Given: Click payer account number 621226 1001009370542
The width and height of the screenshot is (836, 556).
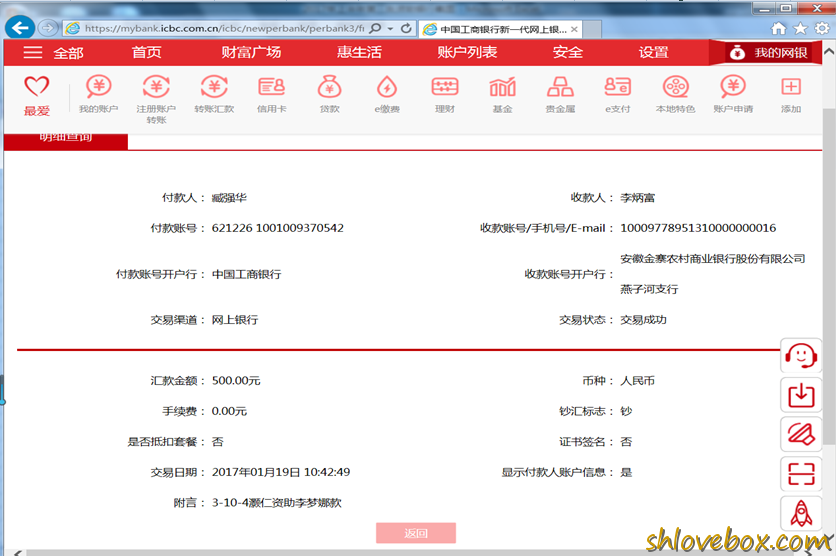Looking at the screenshot, I should [278, 228].
